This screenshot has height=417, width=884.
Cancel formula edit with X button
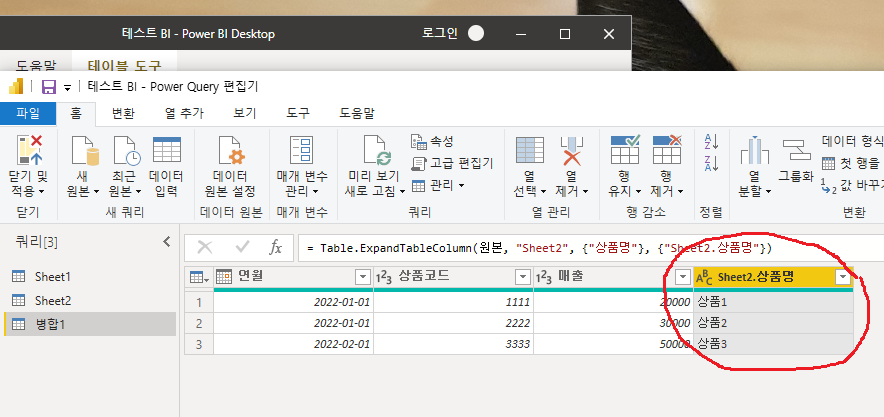(205, 247)
